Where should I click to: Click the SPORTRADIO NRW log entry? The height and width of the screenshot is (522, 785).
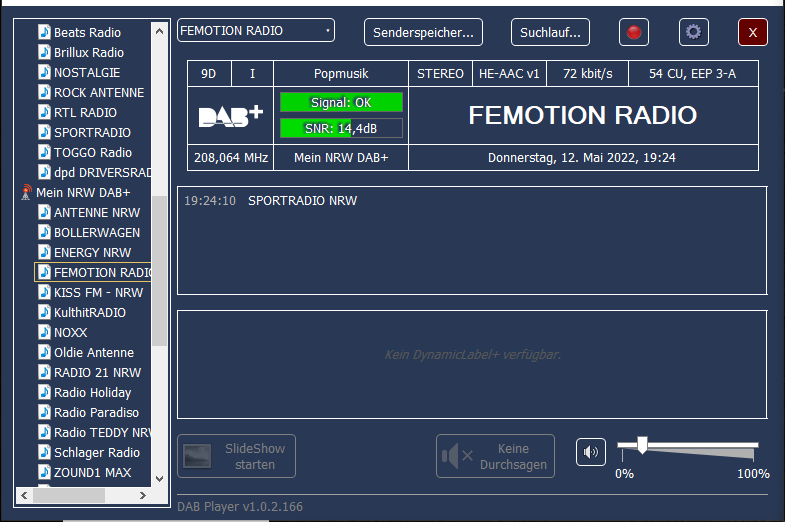coord(302,201)
